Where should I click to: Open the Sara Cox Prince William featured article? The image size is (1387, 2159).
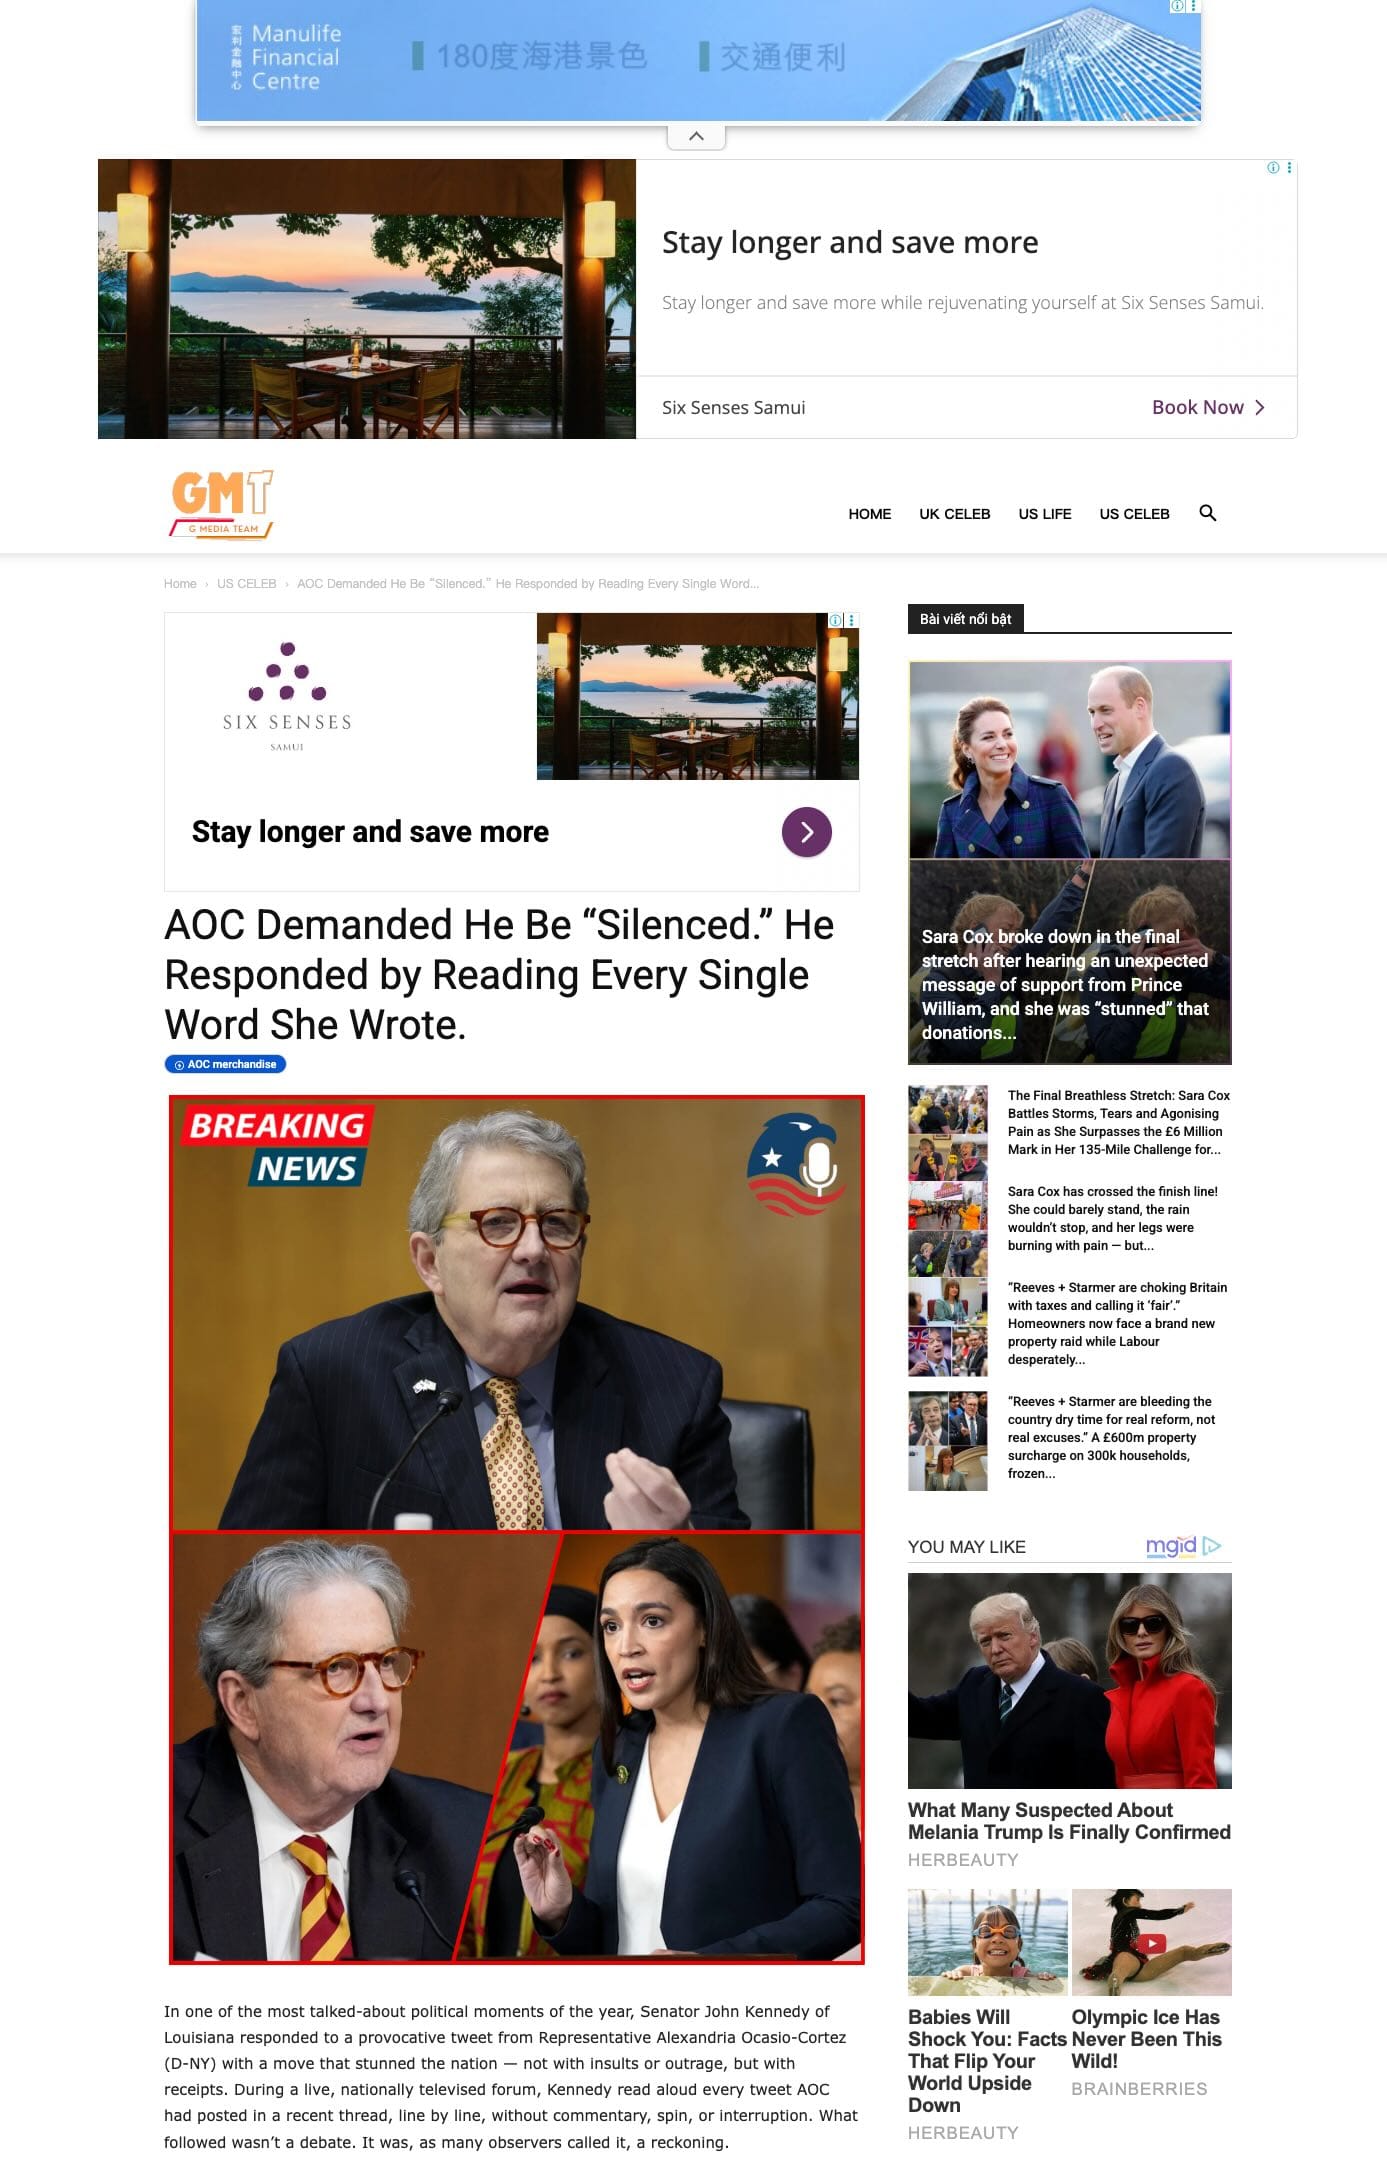1069,862
